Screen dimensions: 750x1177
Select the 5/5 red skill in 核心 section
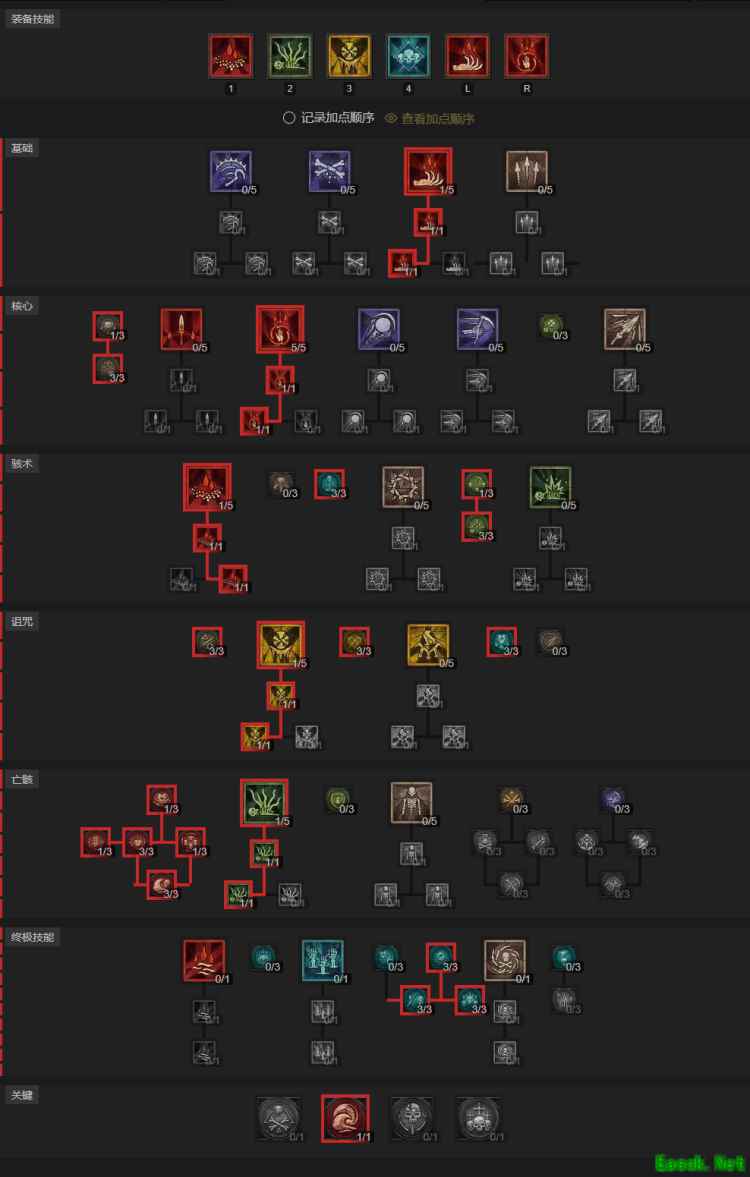click(280, 329)
